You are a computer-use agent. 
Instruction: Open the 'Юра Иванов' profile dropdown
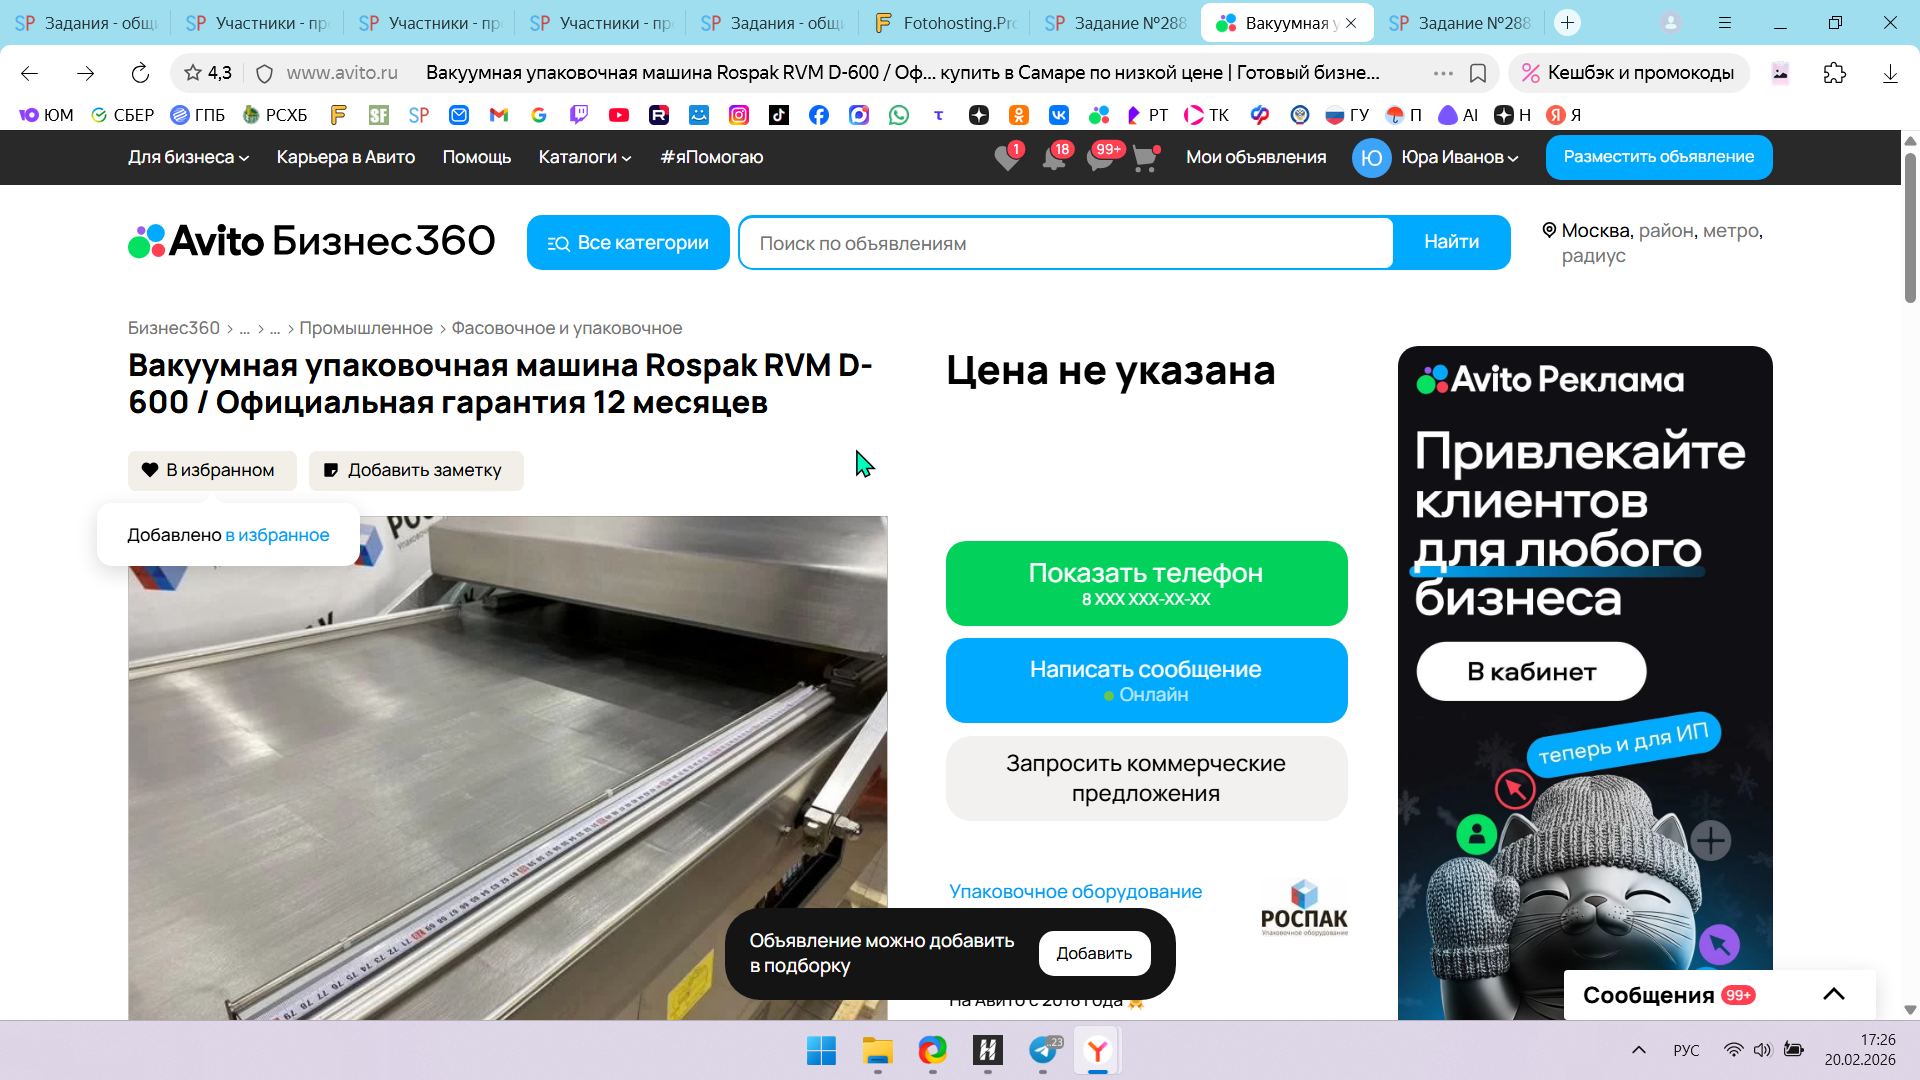1459,157
